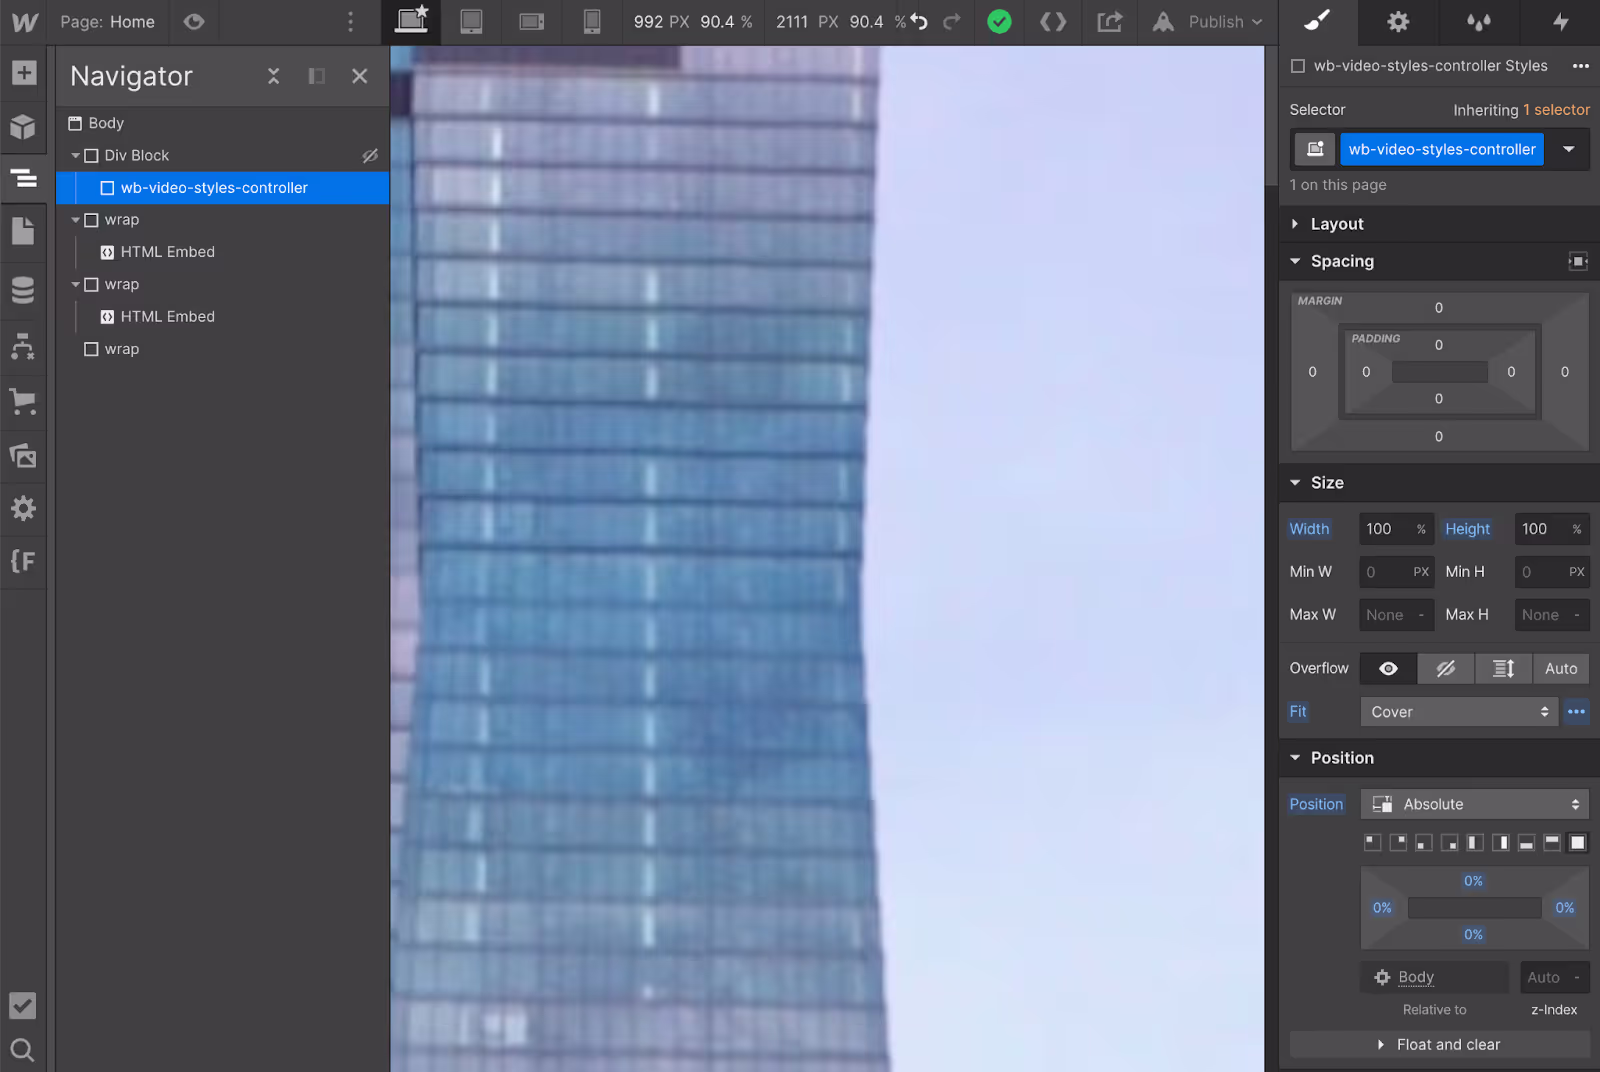Click the selector states pseudo-class icon

click(1315, 149)
